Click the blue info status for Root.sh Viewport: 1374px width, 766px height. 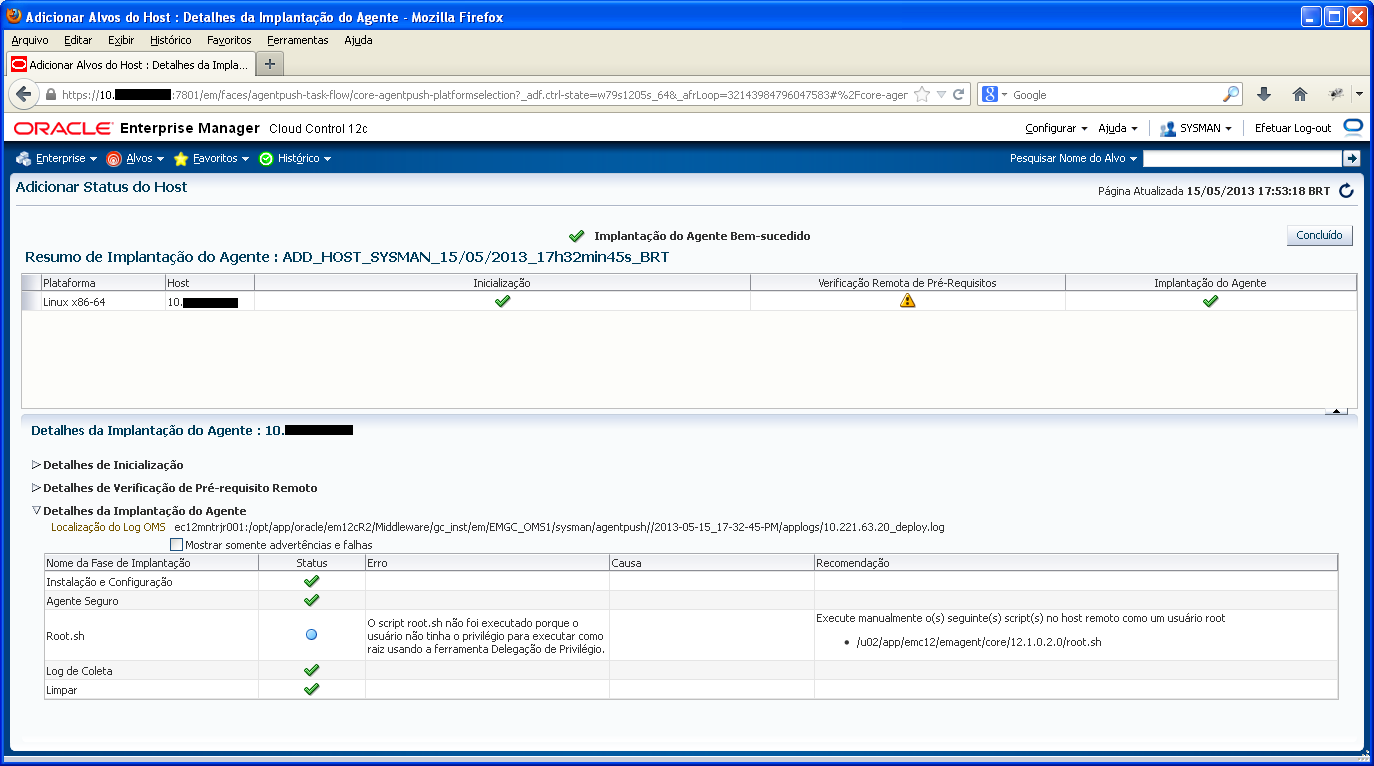click(311, 634)
